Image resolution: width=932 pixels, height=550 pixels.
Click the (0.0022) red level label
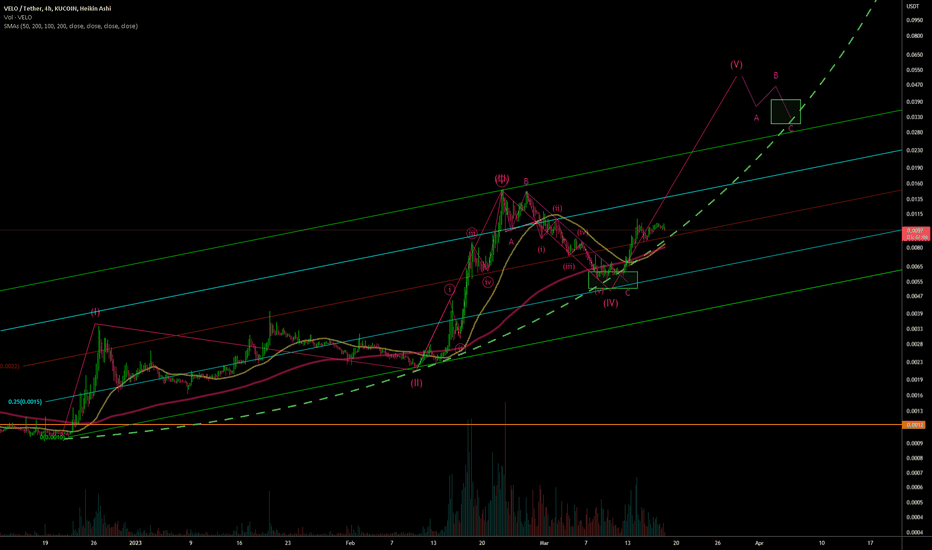(x=10, y=366)
